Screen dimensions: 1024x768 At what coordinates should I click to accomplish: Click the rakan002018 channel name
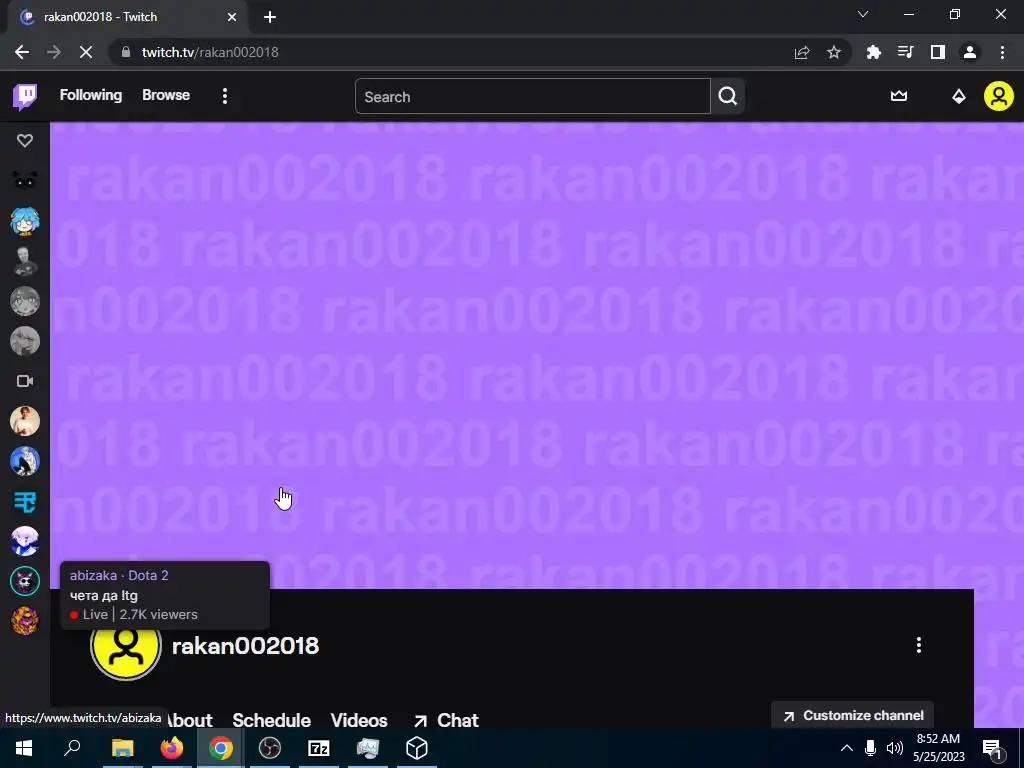[x=246, y=646]
